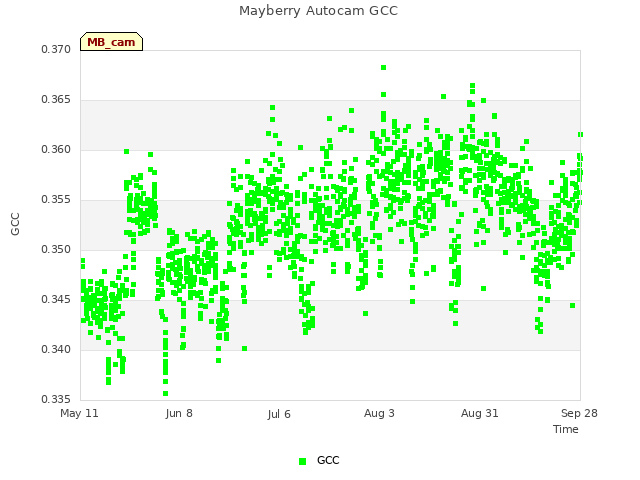Click the MB_cam label tag
The height and width of the screenshot is (480, 640).
(111, 42)
